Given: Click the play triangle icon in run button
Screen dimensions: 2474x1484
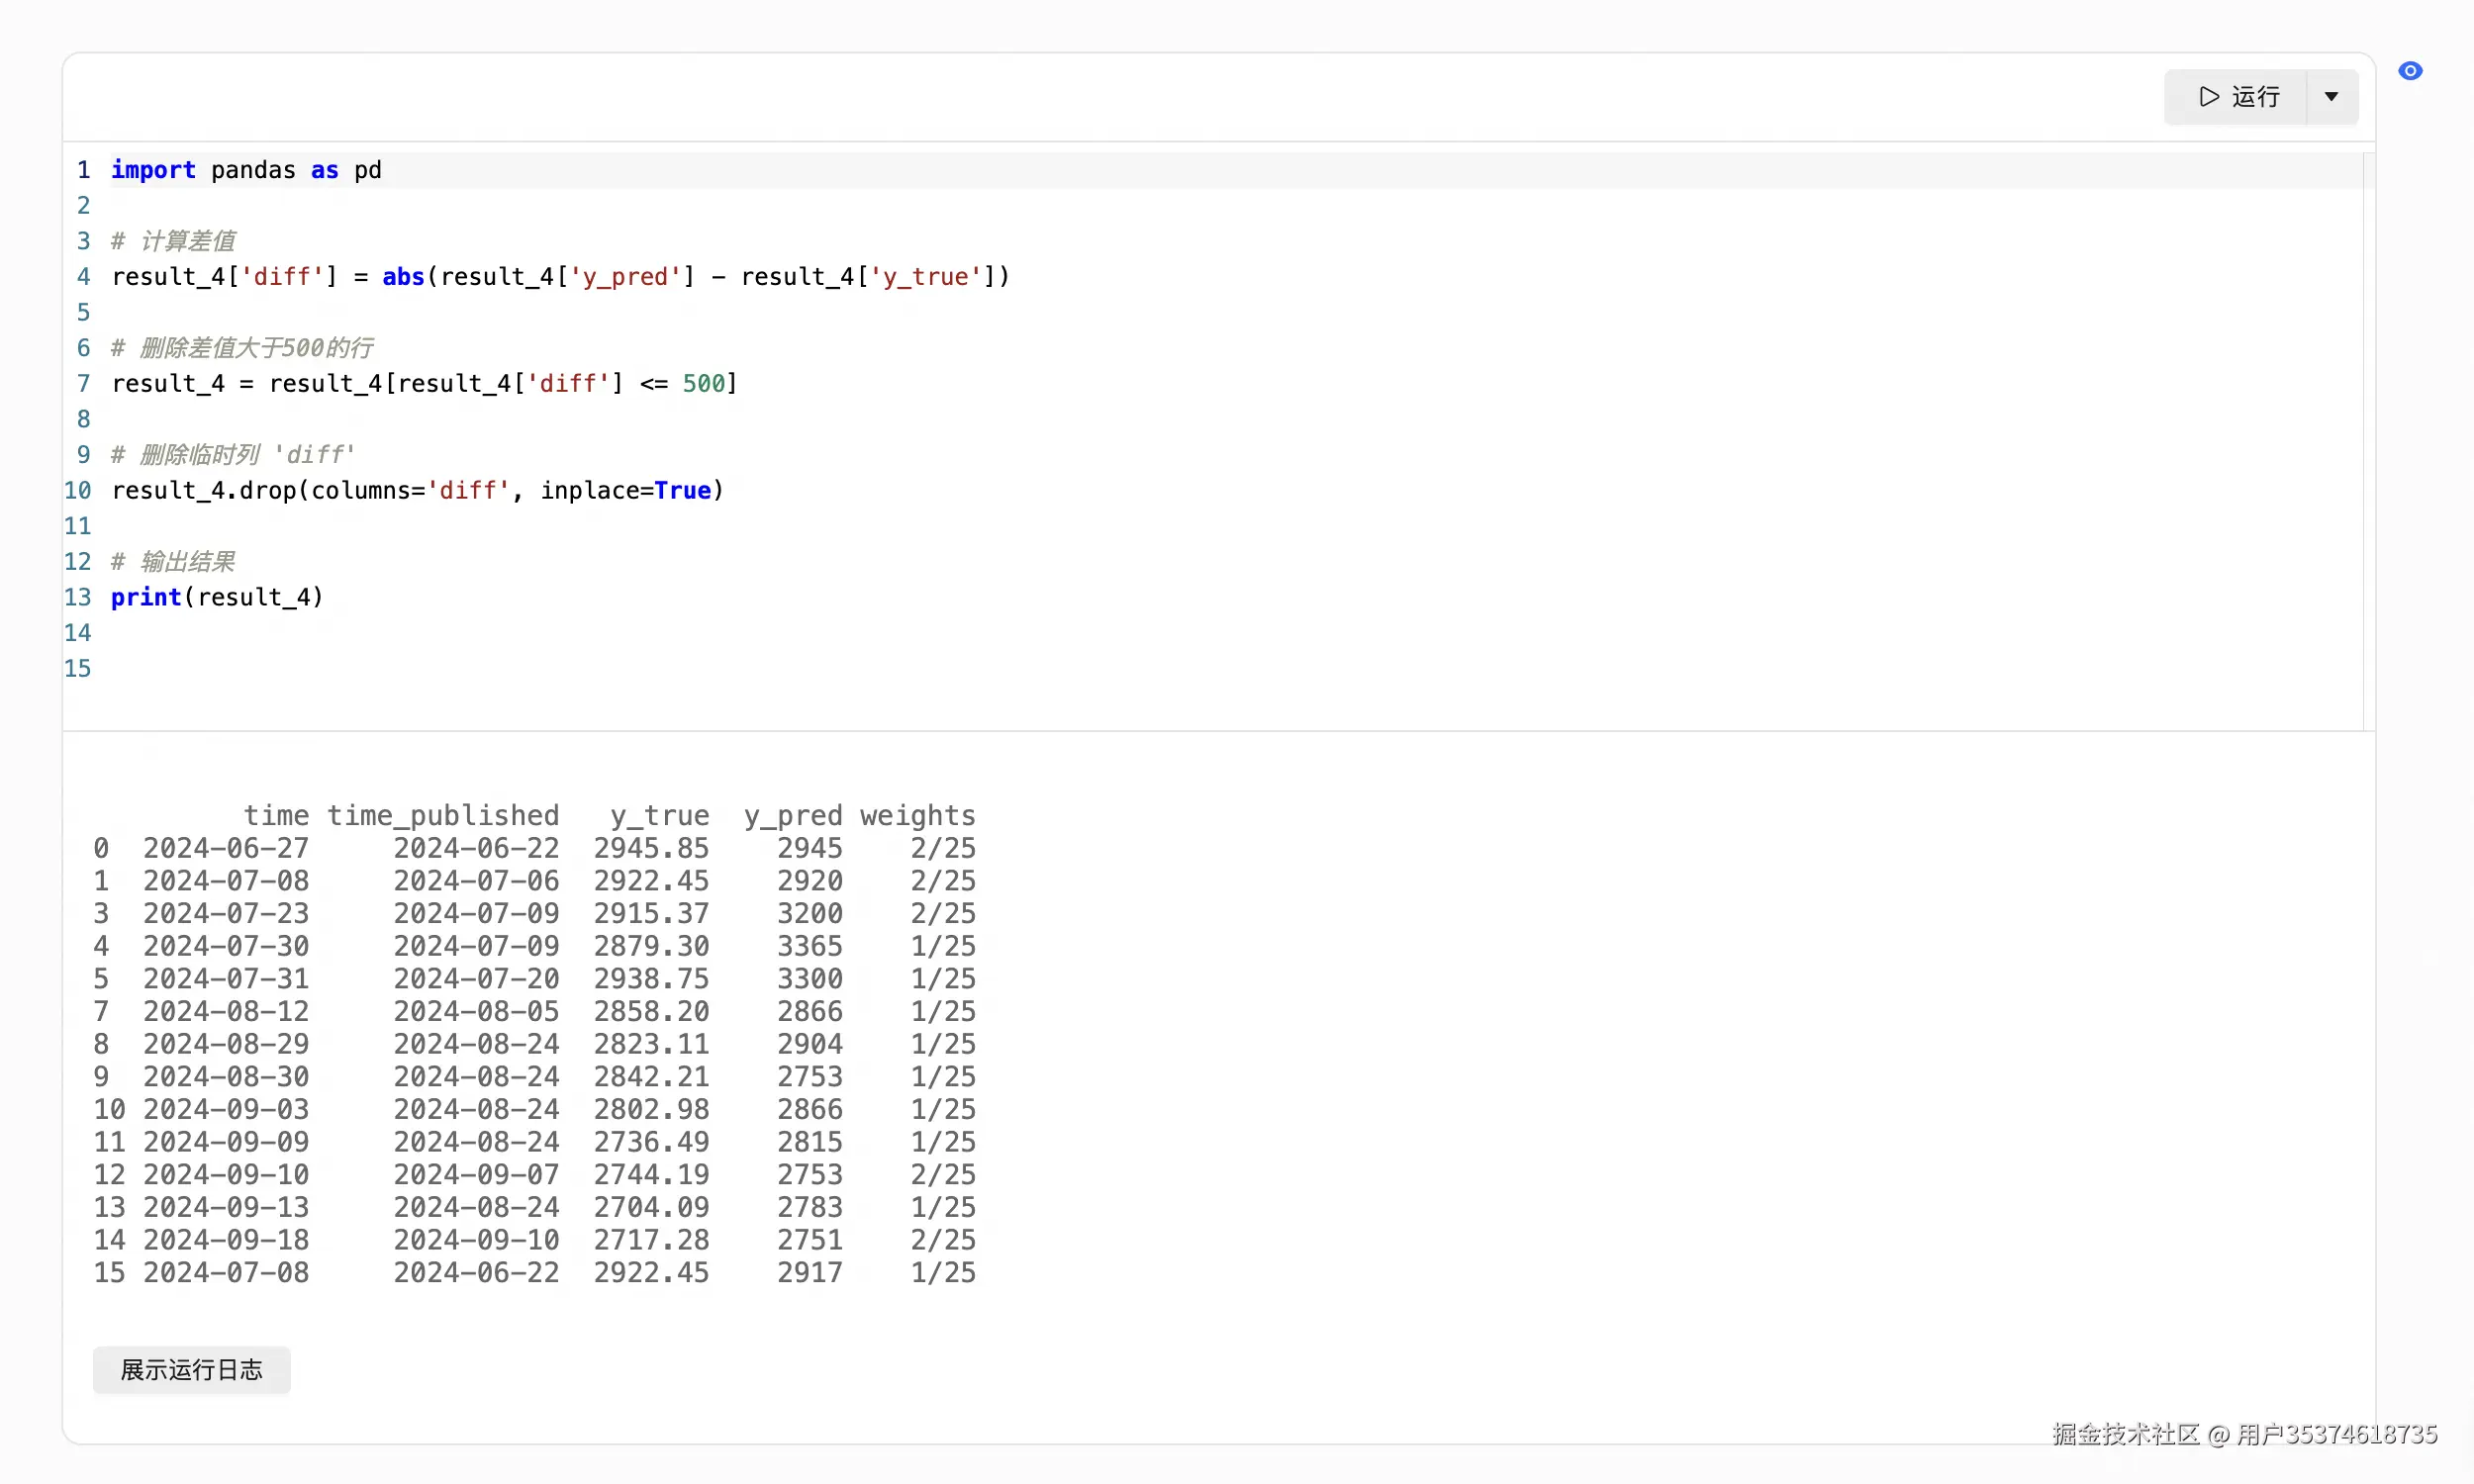Looking at the screenshot, I should [2208, 97].
